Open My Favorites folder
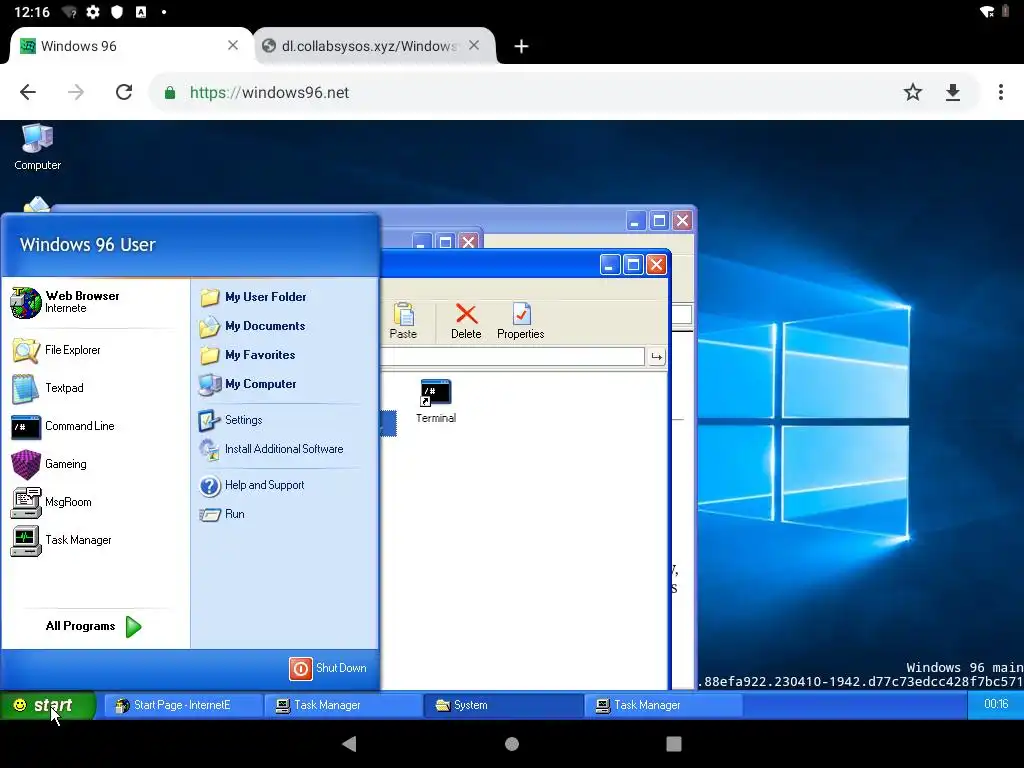 pyautogui.click(x=248, y=355)
